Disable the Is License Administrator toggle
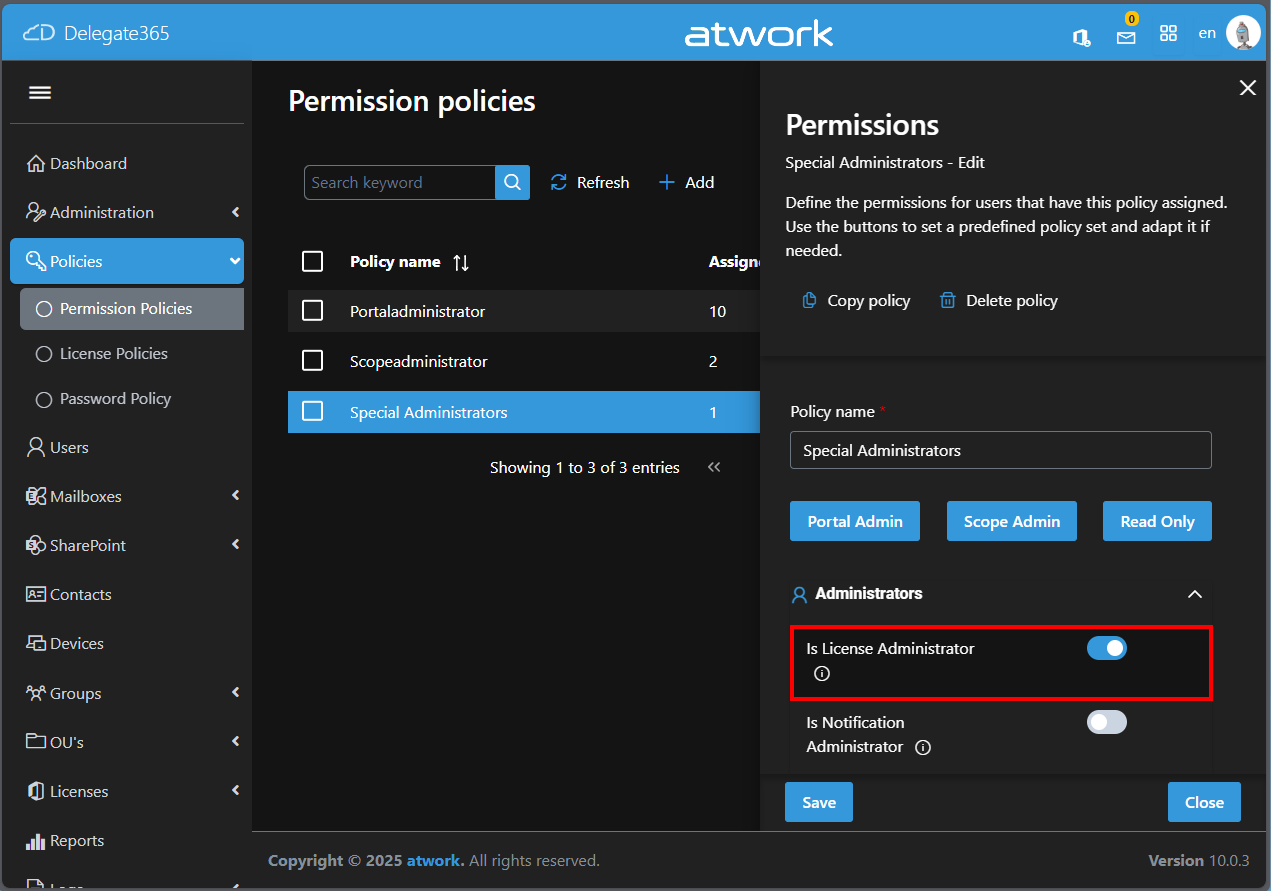 click(1107, 648)
